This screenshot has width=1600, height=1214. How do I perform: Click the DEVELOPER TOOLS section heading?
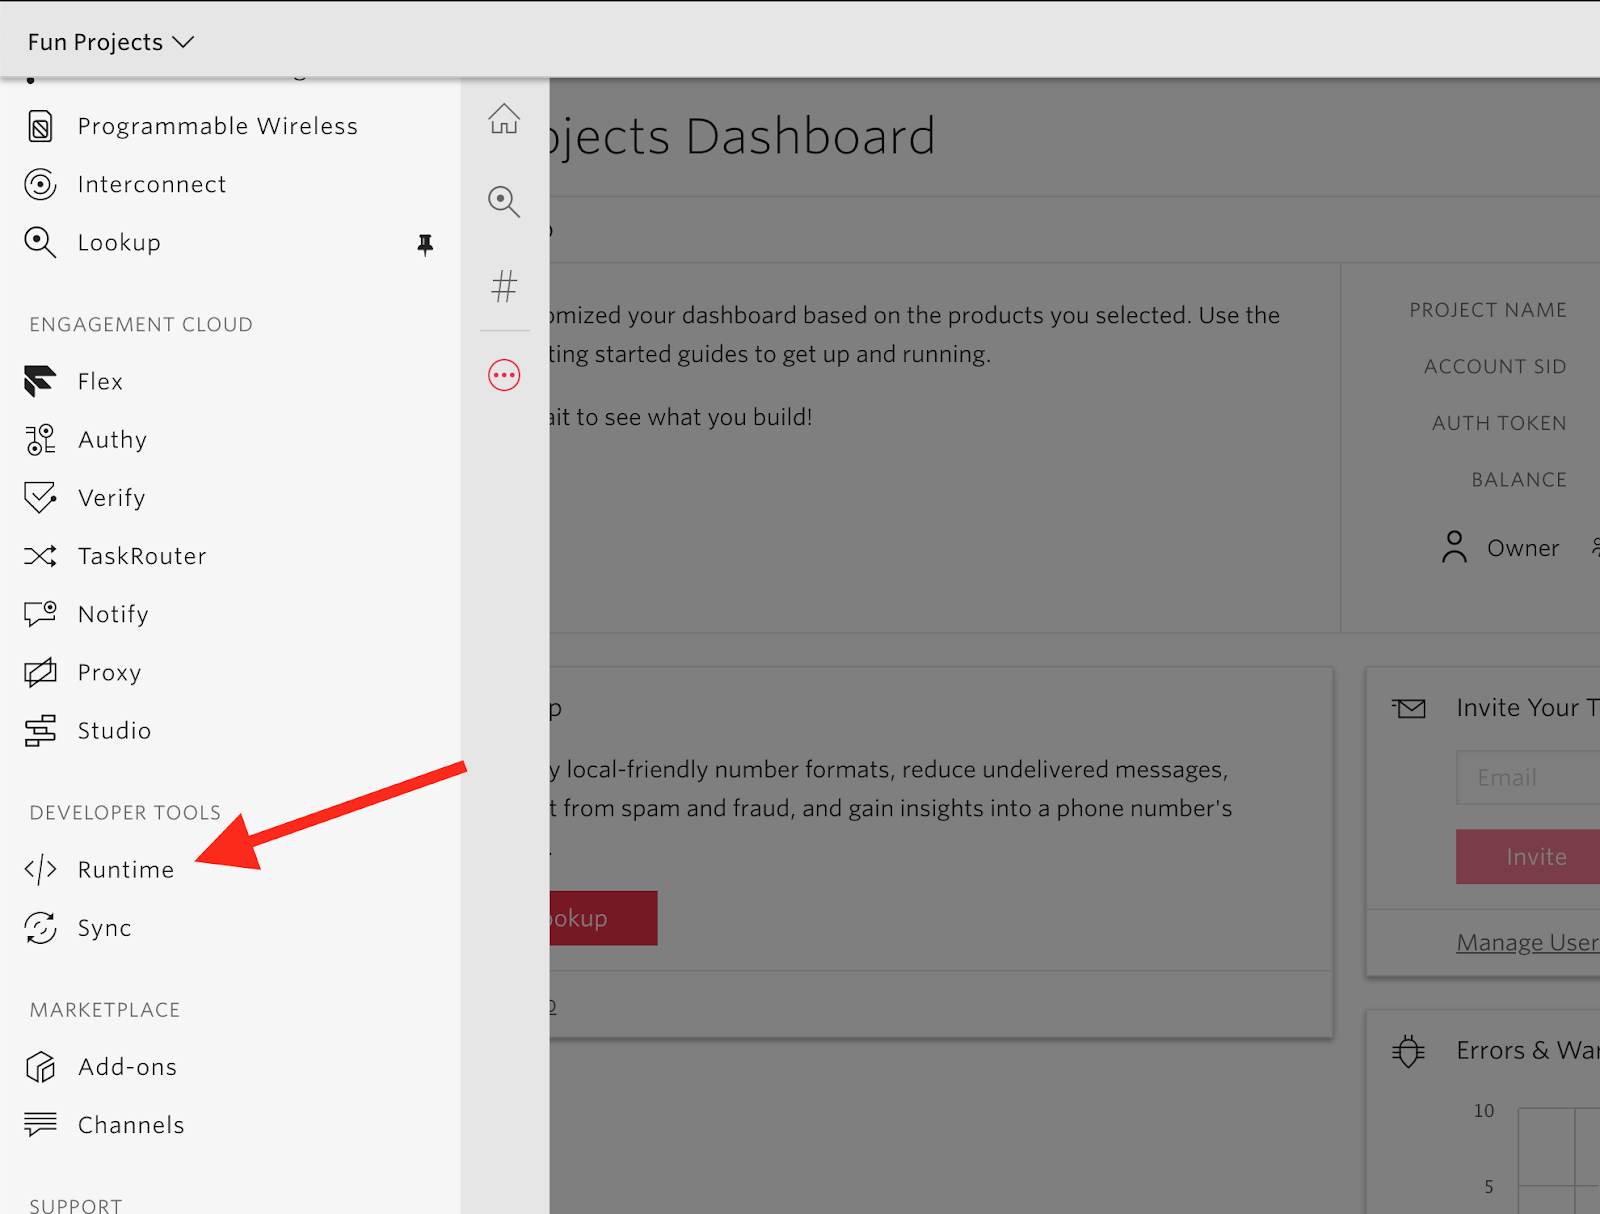click(x=125, y=813)
